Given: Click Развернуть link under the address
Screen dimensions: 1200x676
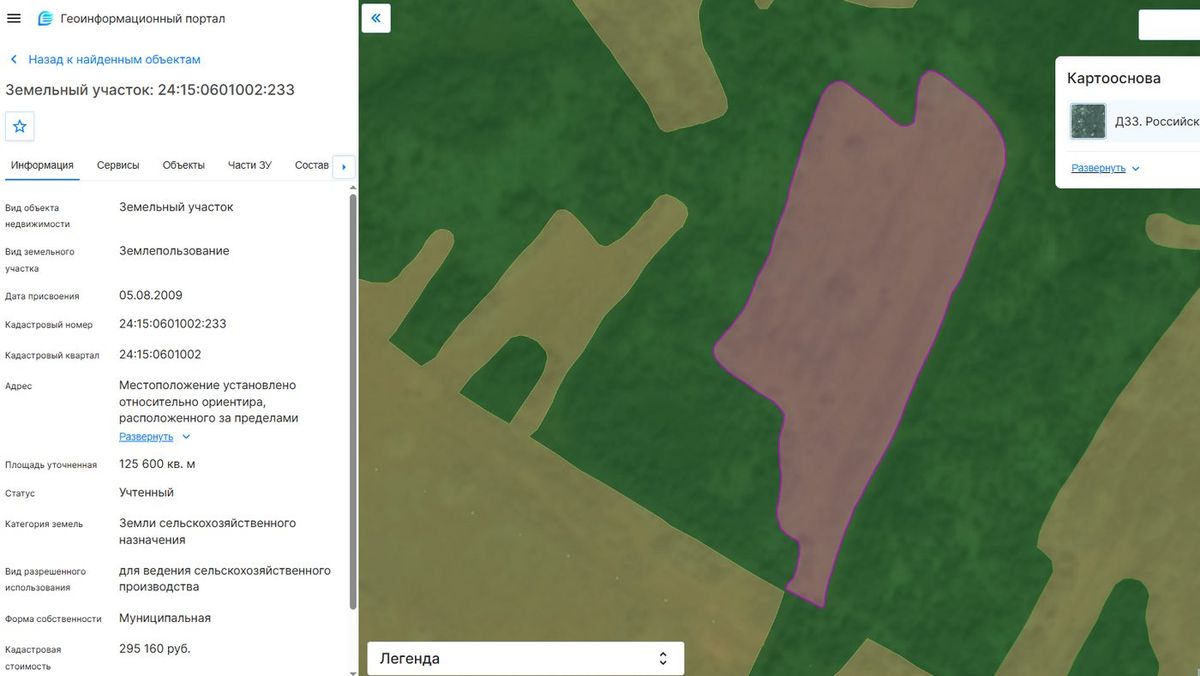Looking at the screenshot, I should pyautogui.click(x=146, y=437).
